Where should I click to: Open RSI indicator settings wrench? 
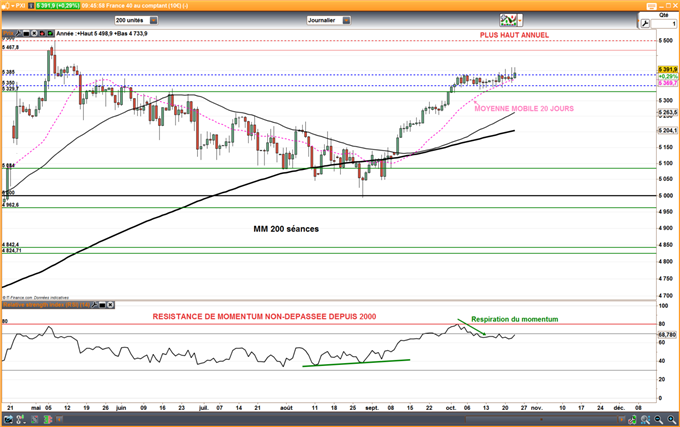pyautogui.click(x=94, y=305)
